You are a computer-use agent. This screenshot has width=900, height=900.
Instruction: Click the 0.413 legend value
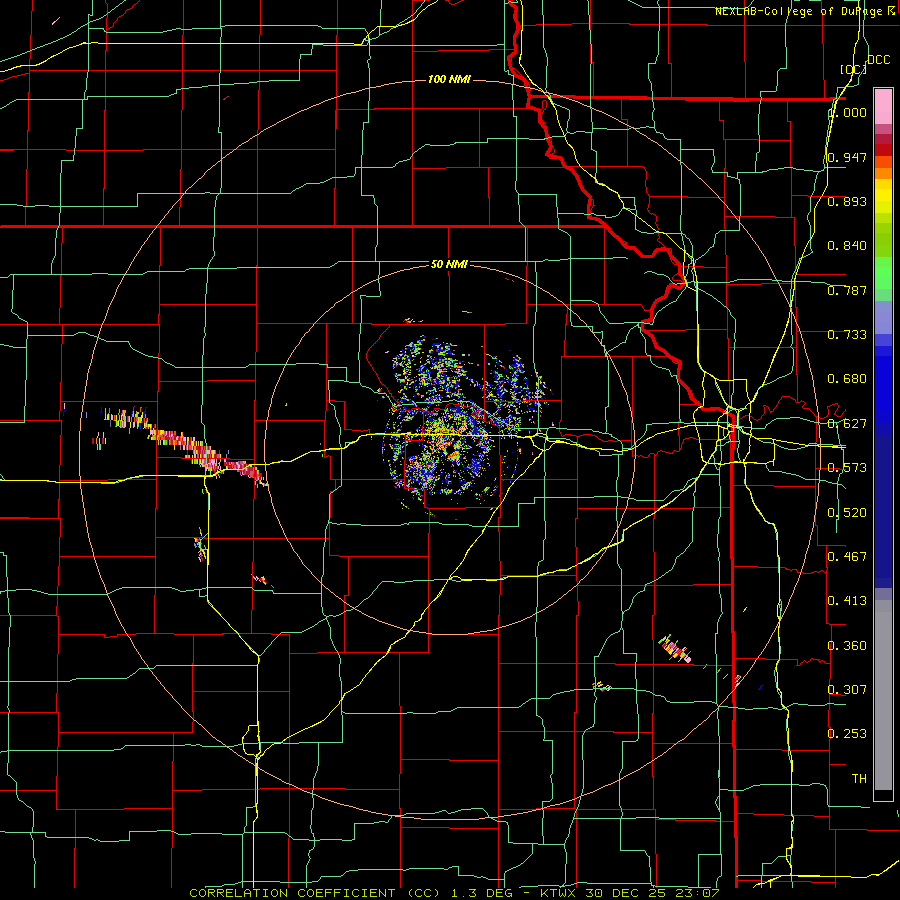point(847,601)
